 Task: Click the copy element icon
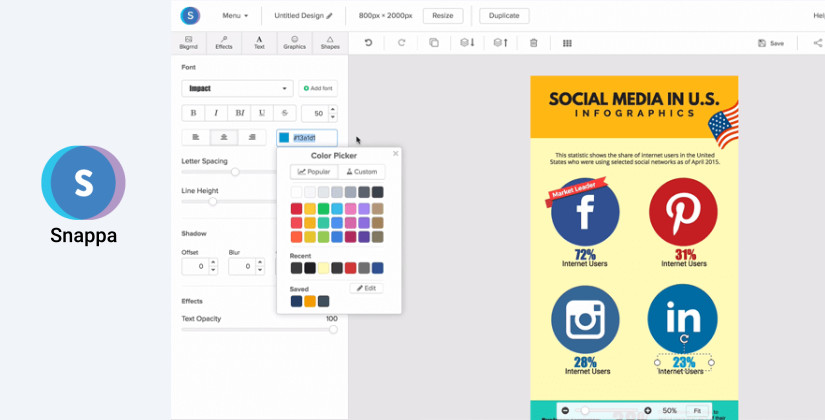click(x=434, y=43)
